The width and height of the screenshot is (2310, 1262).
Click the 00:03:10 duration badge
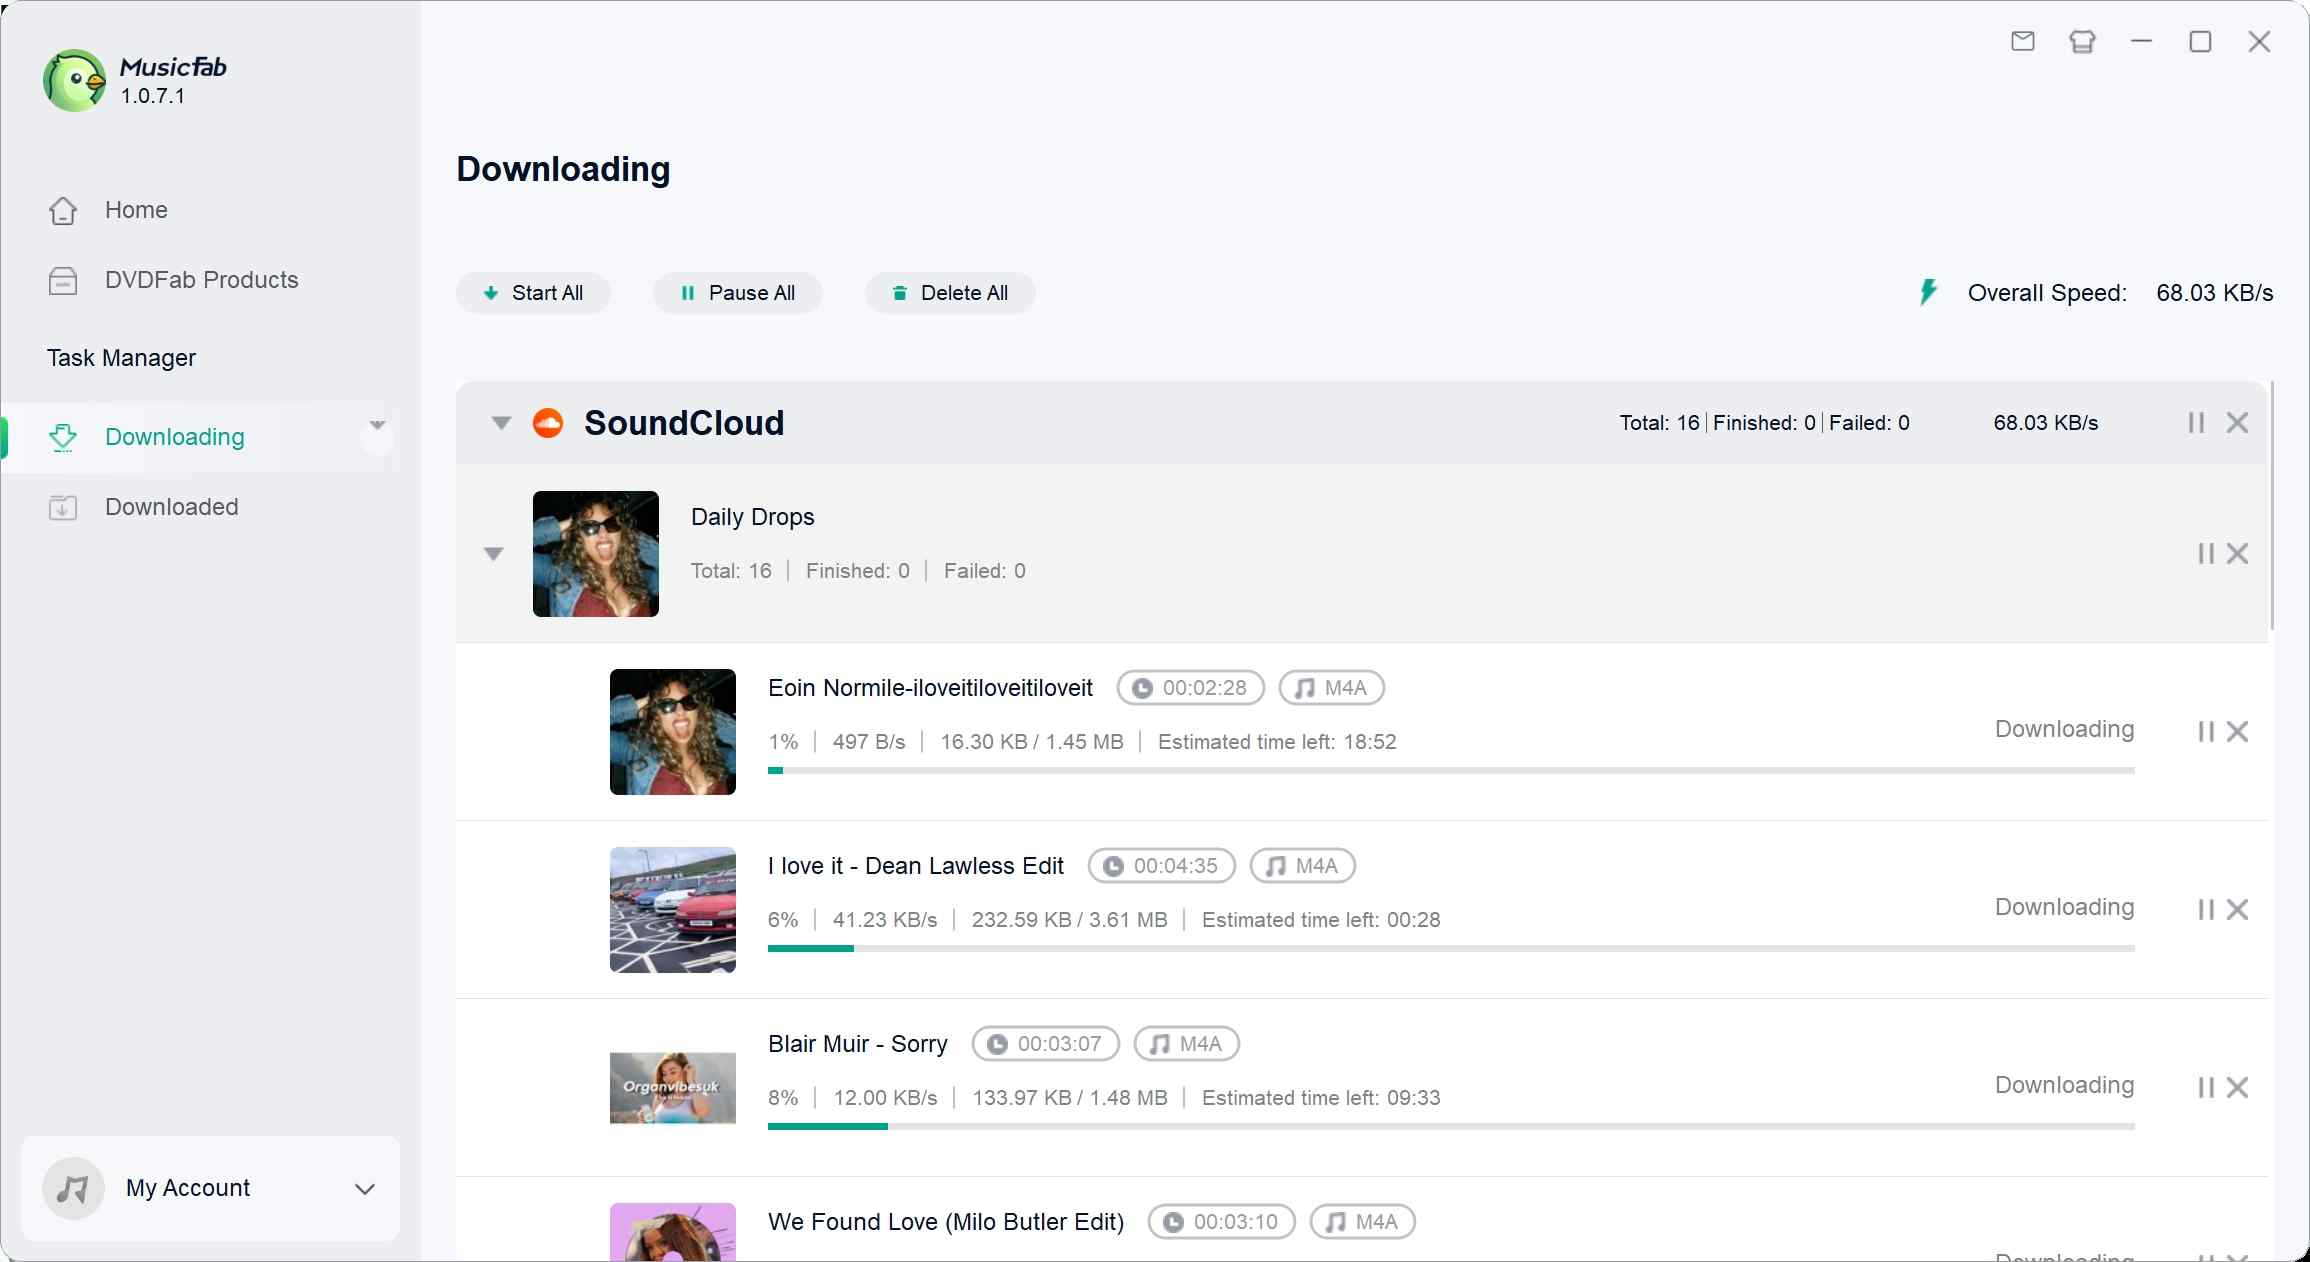(x=1222, y=1222)
